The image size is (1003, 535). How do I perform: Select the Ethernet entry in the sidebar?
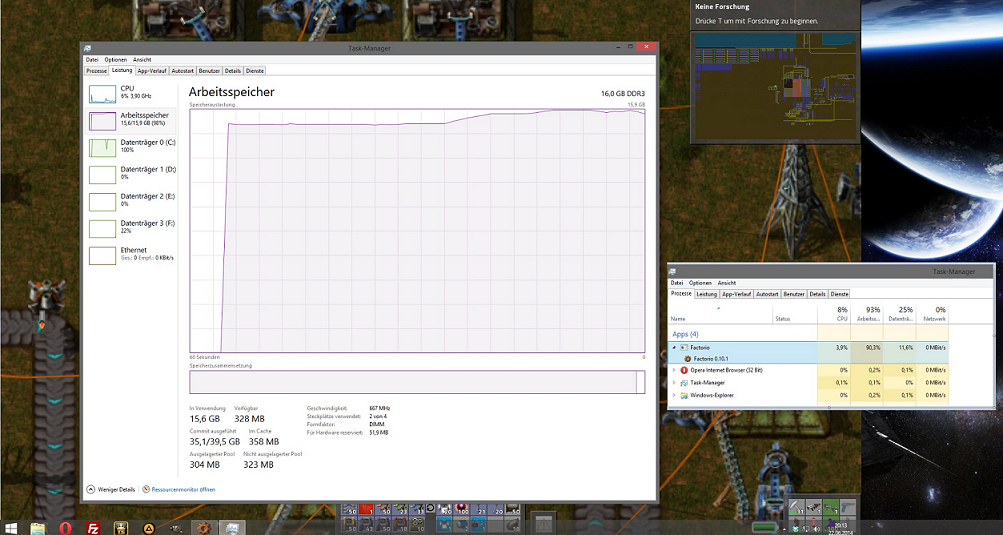point(132,254)
